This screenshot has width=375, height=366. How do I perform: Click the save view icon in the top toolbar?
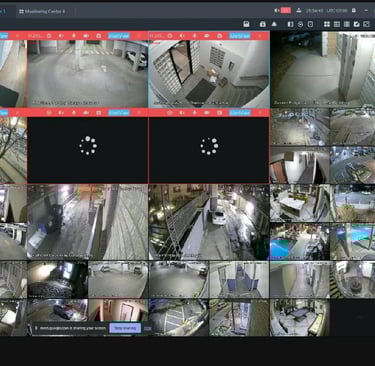coord(246,24)
